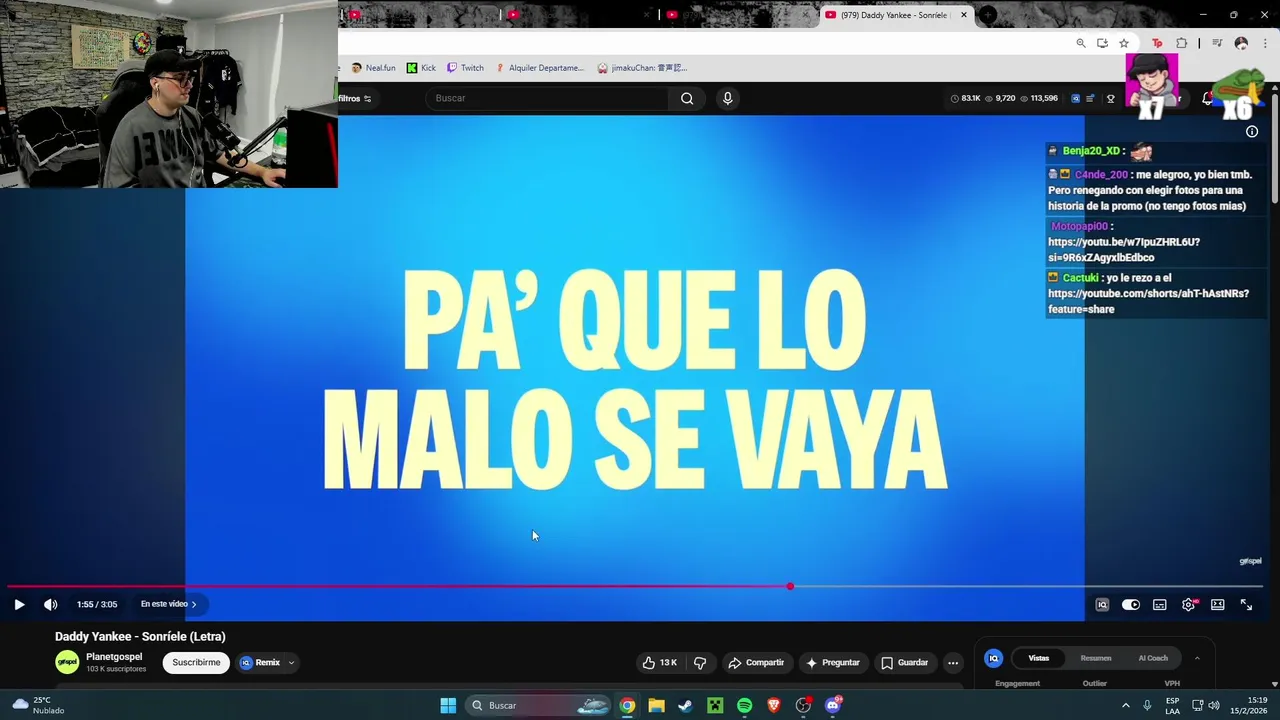Click the blue IQ logo in panel
Image resolution: width=1280 pixels, height=720 pixels.
tap(994, 658)
